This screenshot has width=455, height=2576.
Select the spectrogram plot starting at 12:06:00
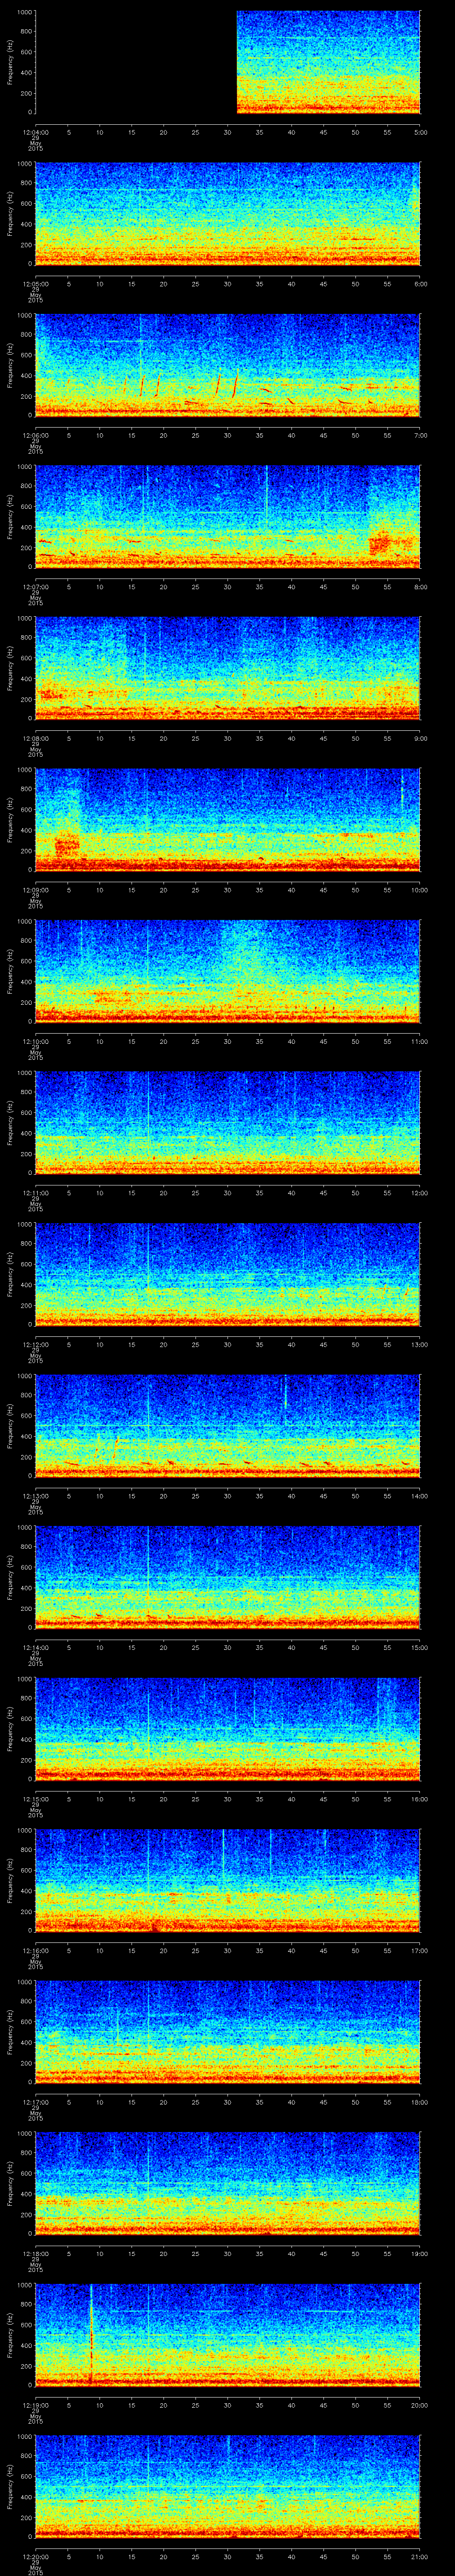click(228, 365)
